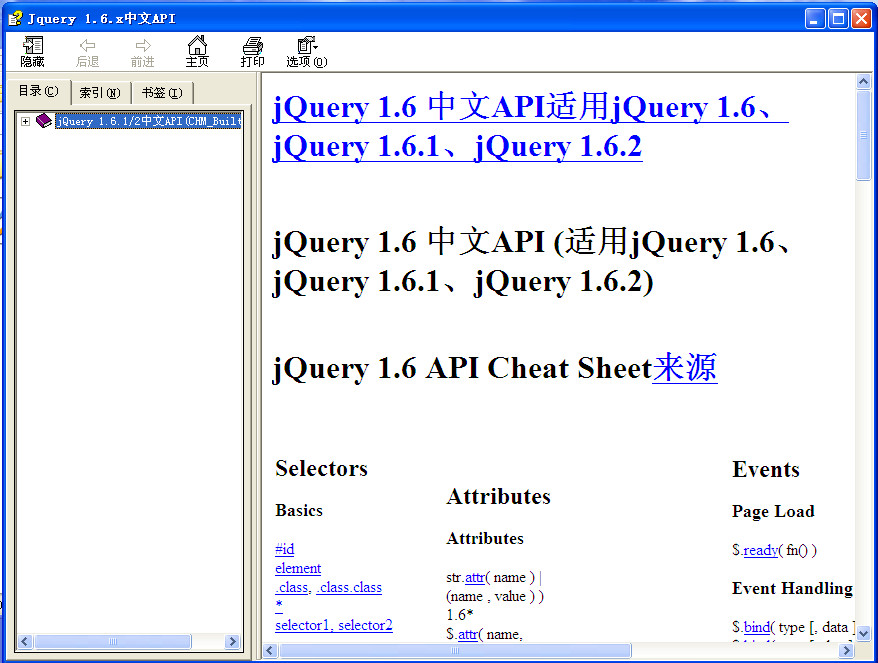Expand the jQuery 1.6.1/2中文API tree node
This screenshot has width=878, height=663.
click(25, 121)
